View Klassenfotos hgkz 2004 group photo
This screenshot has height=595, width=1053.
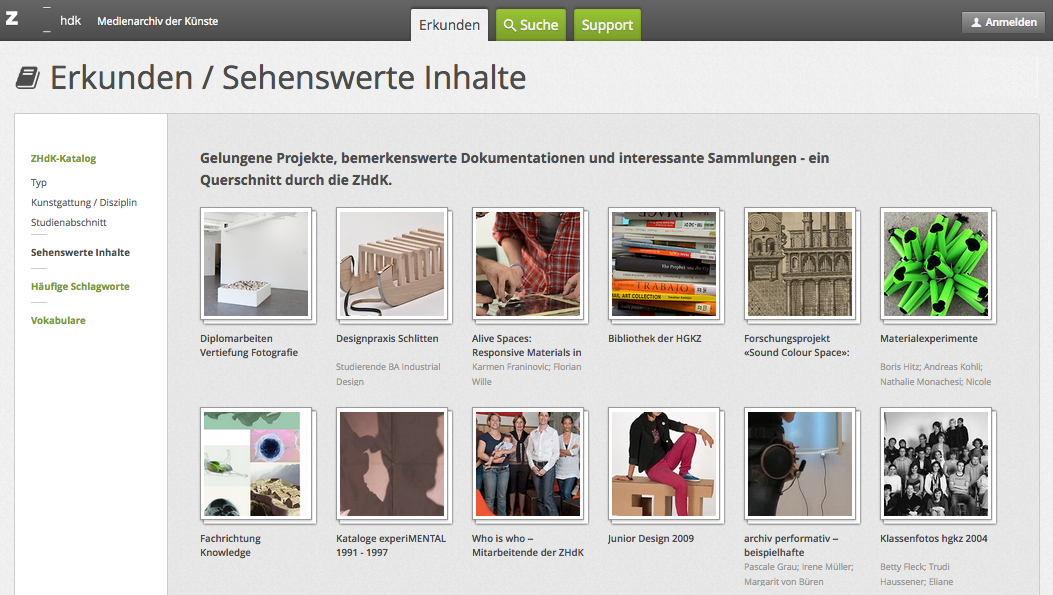pyautogui.click(x=936, y=464)
